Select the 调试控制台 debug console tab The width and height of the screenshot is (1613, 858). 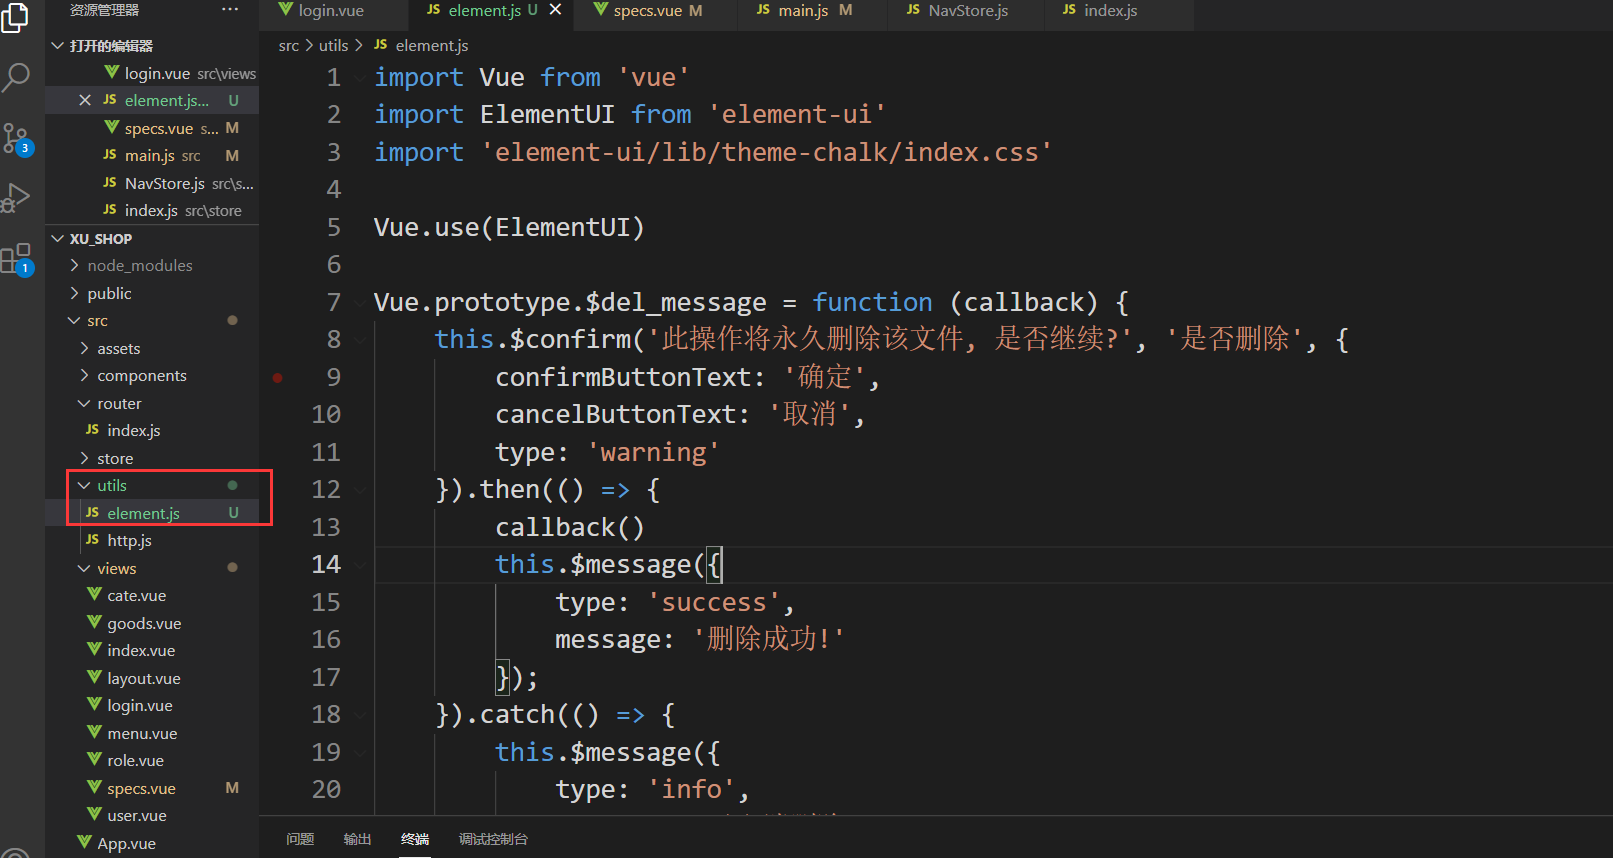[x=493, y=839]
